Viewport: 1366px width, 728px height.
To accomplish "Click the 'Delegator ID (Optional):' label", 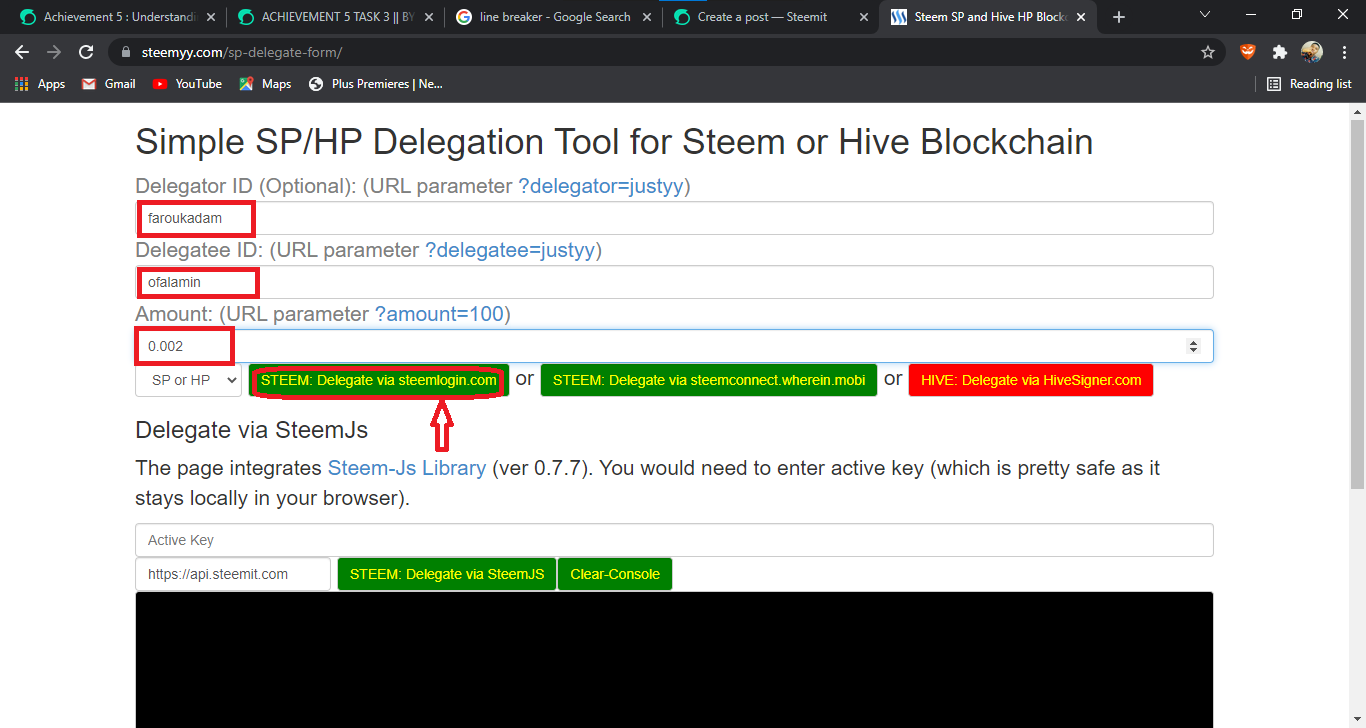I will [246, 186].
